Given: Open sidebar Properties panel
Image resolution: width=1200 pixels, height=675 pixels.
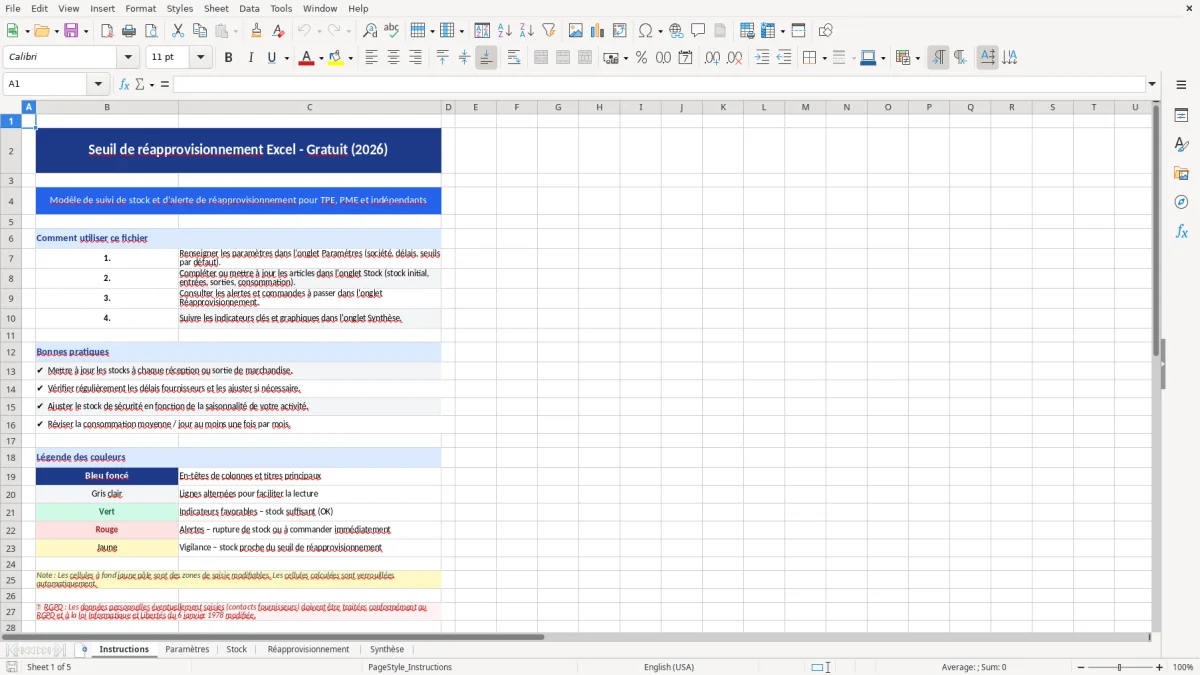Looking at the screenshot, I should 1181,116.
